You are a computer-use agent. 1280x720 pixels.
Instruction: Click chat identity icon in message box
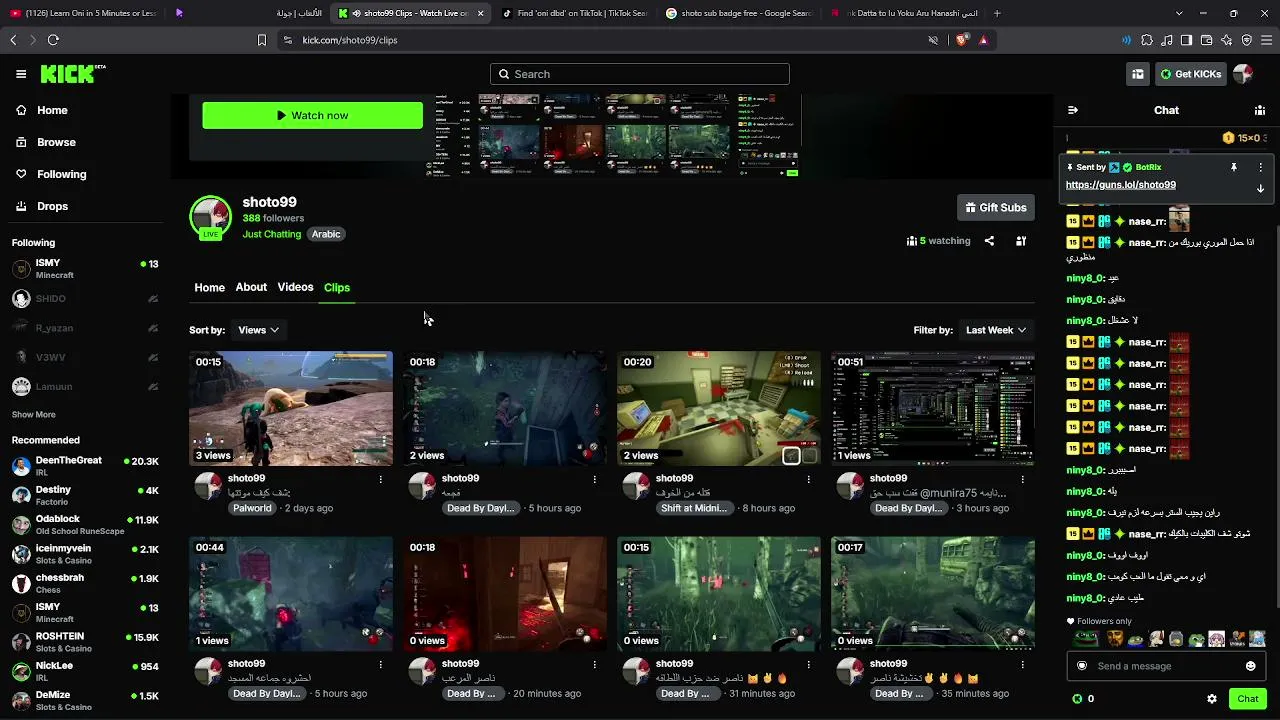coord(1082,666)
